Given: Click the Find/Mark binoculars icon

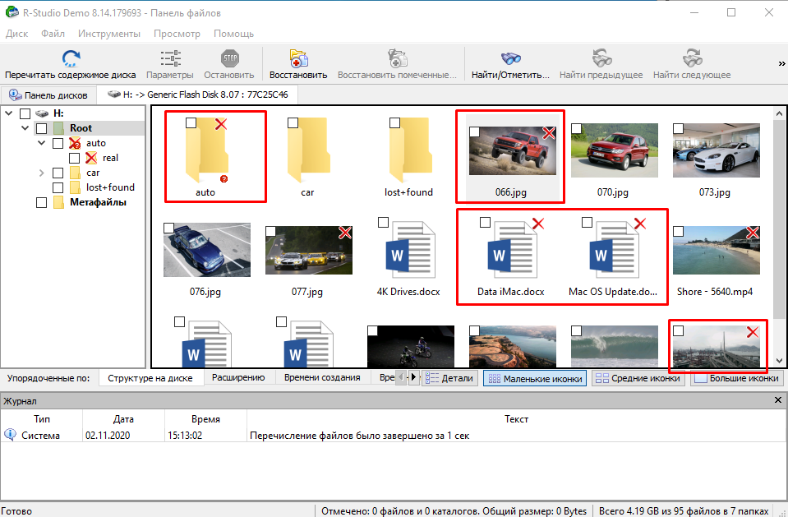Looking at the screenshot, I should [x=510, y=59].
